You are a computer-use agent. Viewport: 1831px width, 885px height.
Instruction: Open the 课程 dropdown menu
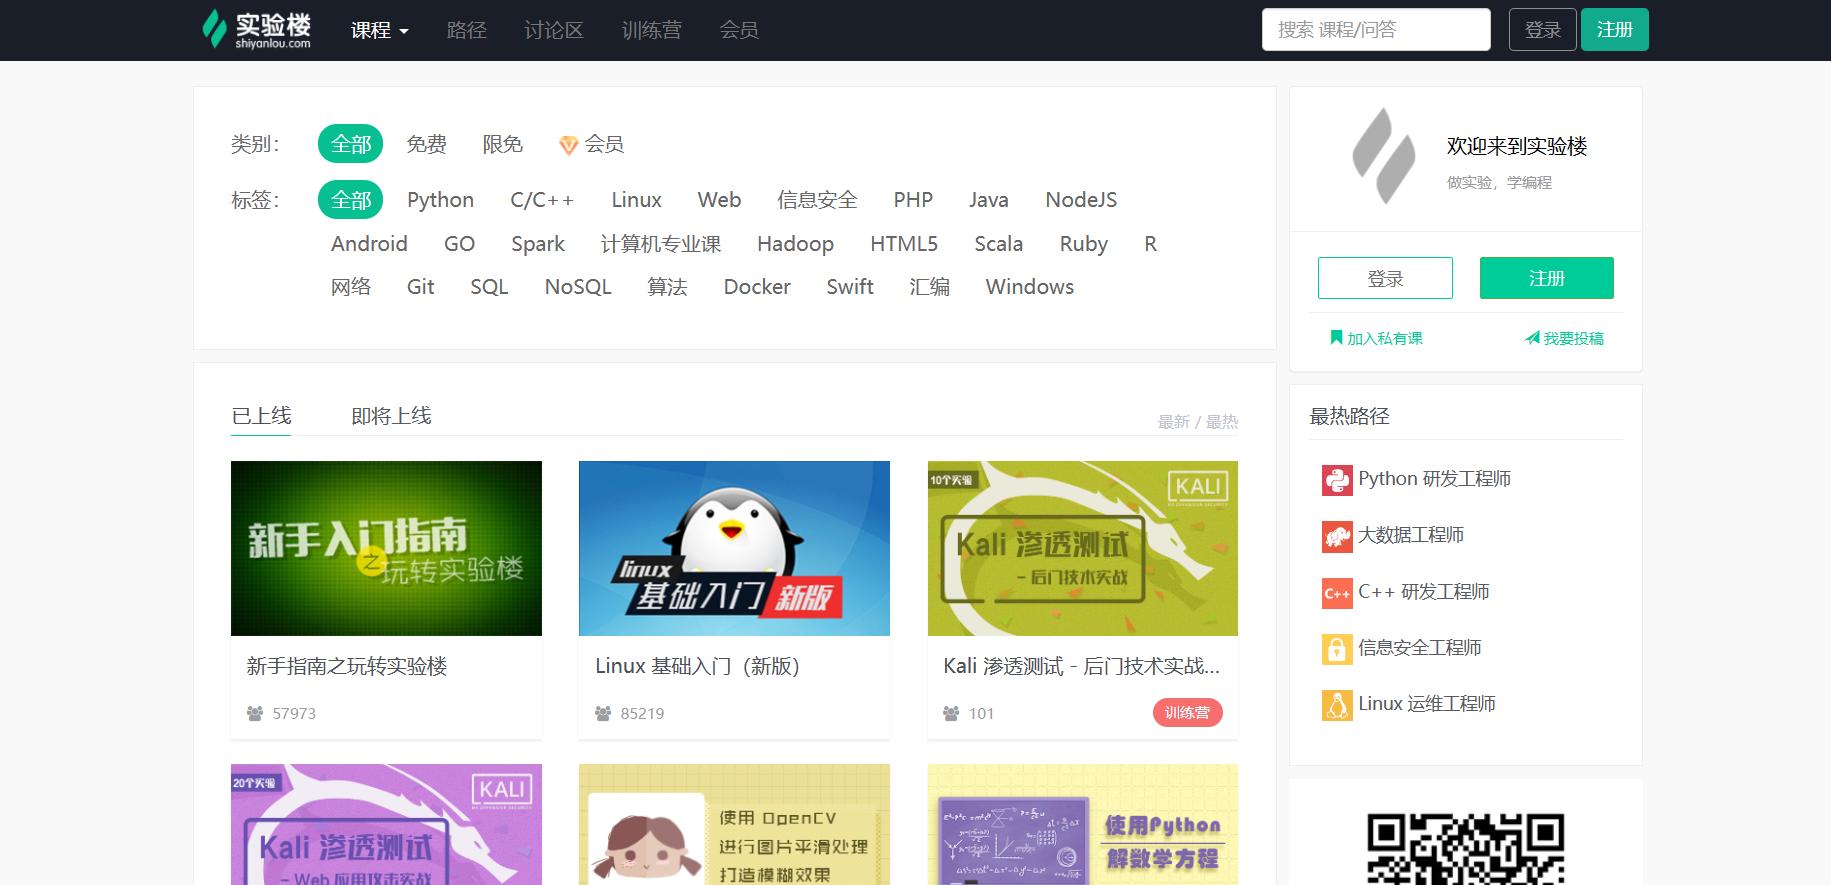tap(380, 30)
